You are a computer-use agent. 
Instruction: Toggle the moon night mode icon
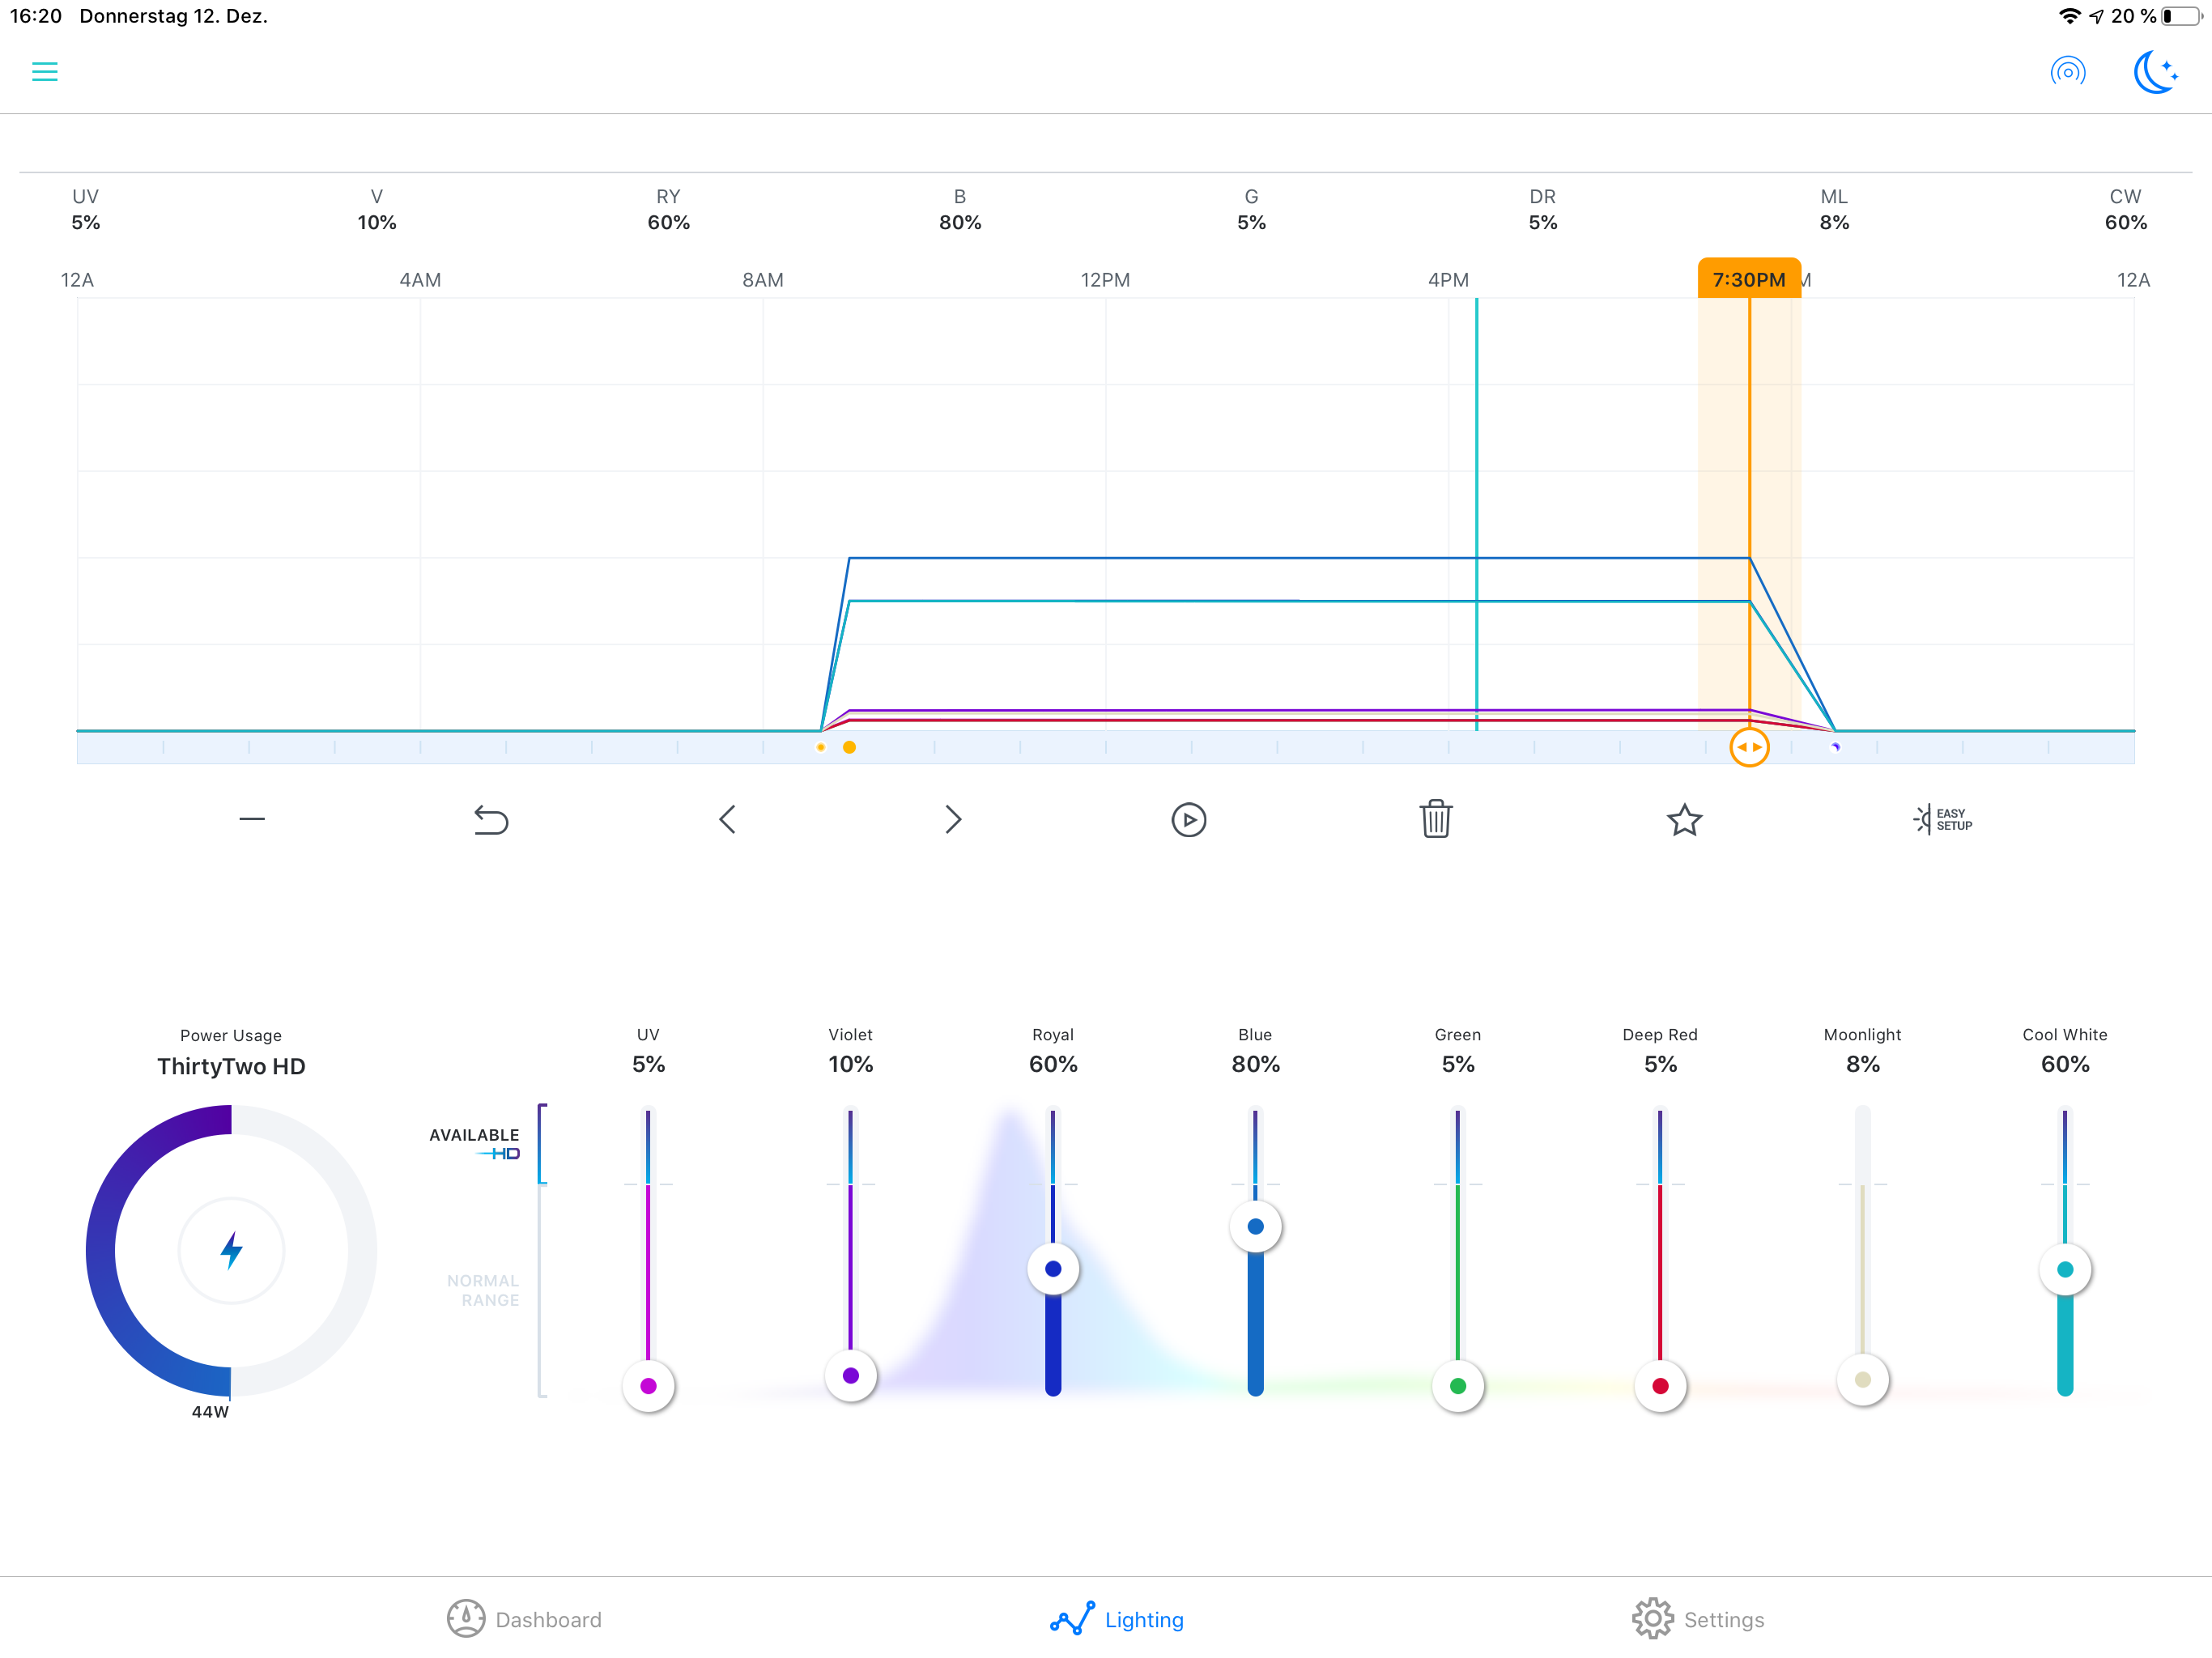click(x=2155, y=72)
